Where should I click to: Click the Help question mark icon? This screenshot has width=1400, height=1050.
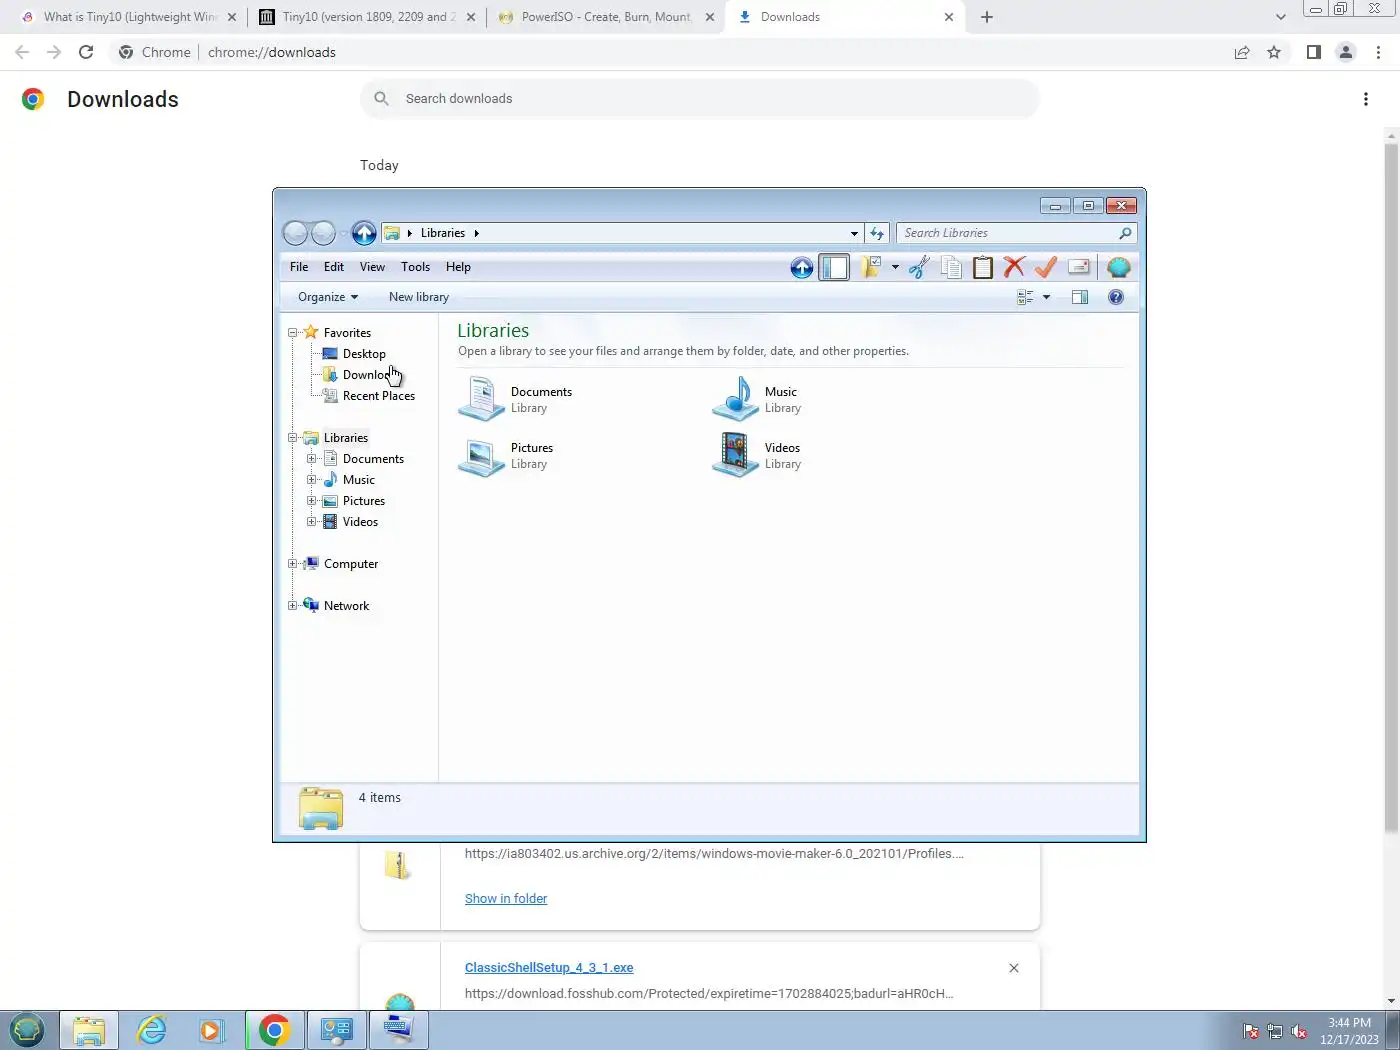(1116, 297)
